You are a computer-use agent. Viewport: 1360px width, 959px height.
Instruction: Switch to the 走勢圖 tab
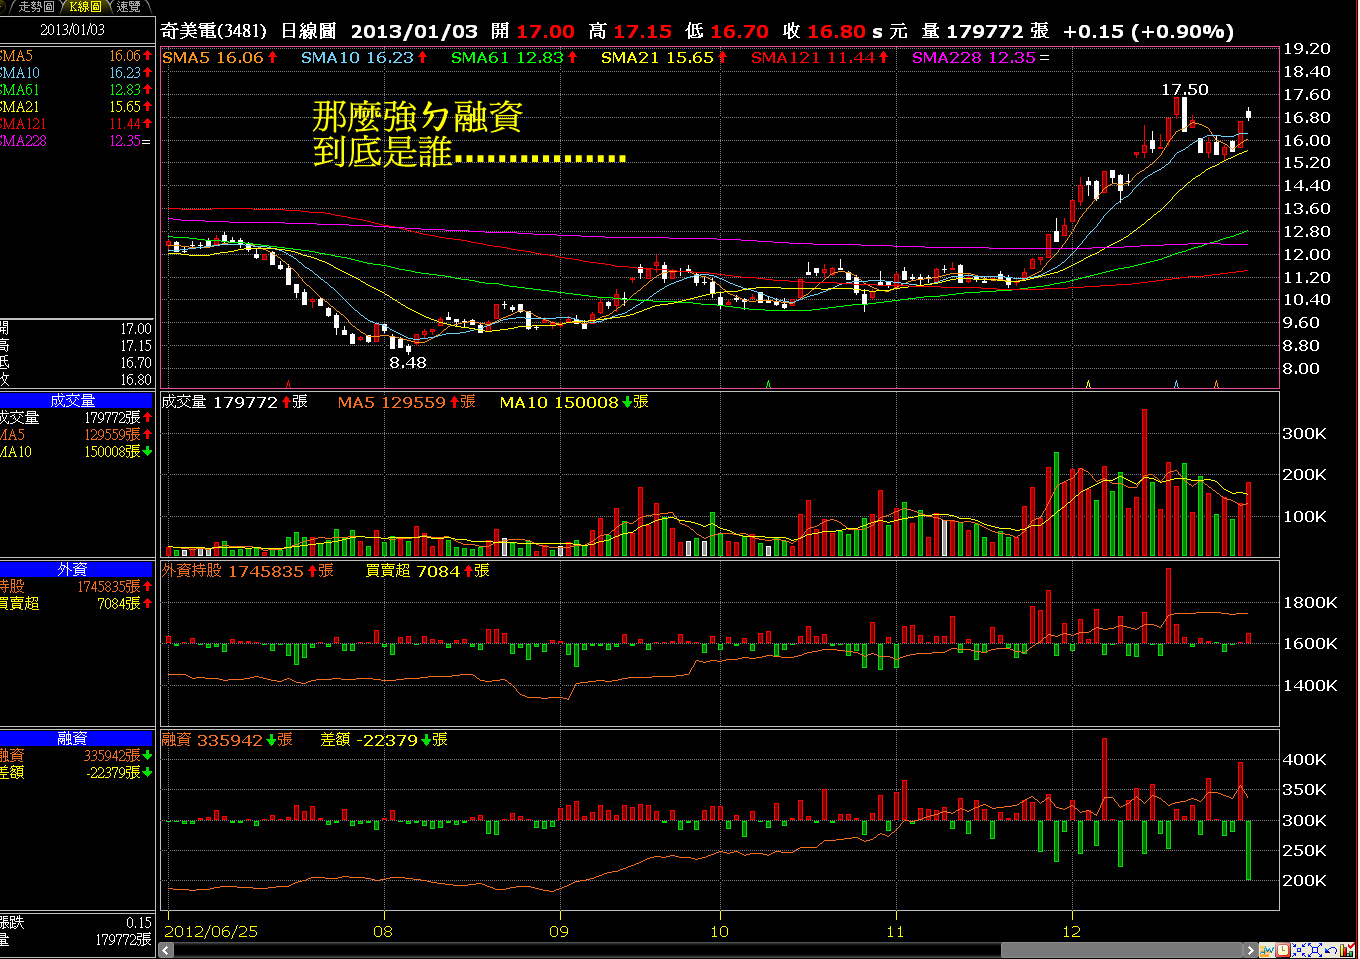pos(34,7)
